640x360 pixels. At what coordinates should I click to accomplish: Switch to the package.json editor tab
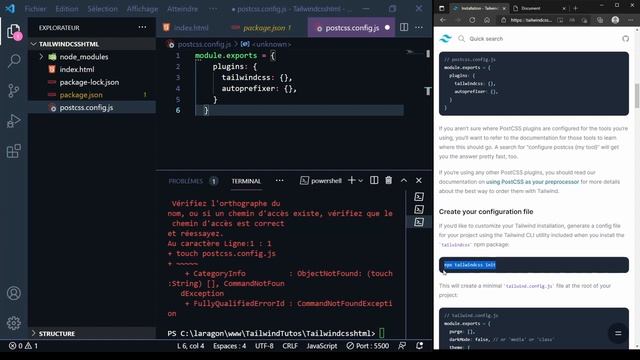262,28
